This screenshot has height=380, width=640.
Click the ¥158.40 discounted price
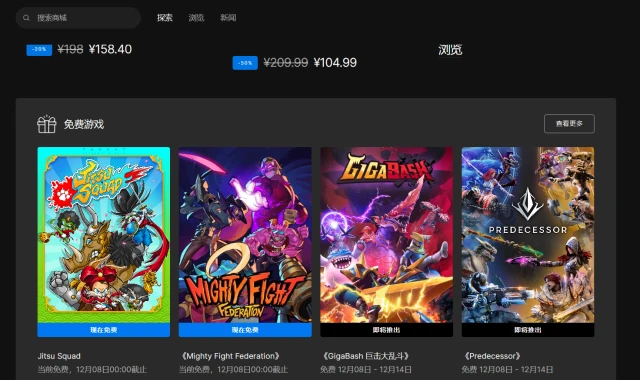[x=110, y=49]
